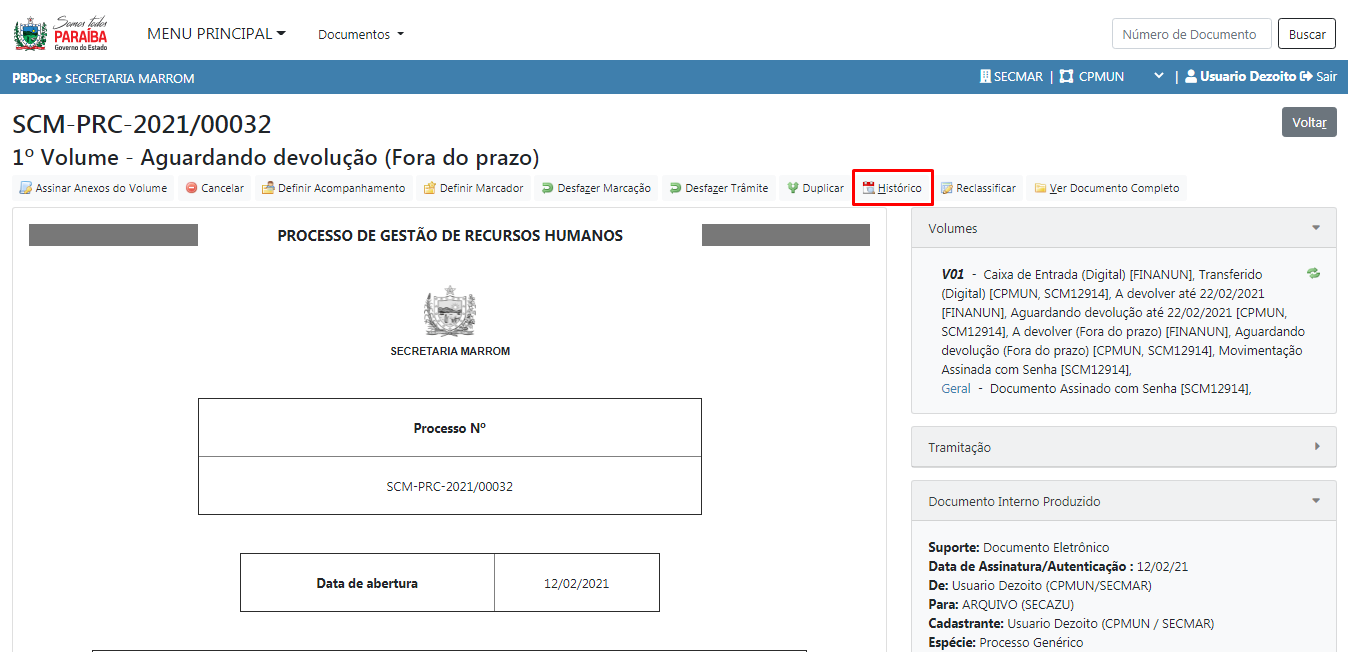Click the Sair logout link
Image resolution: width=1348 pixels, height=652 pixels.
1318,76
